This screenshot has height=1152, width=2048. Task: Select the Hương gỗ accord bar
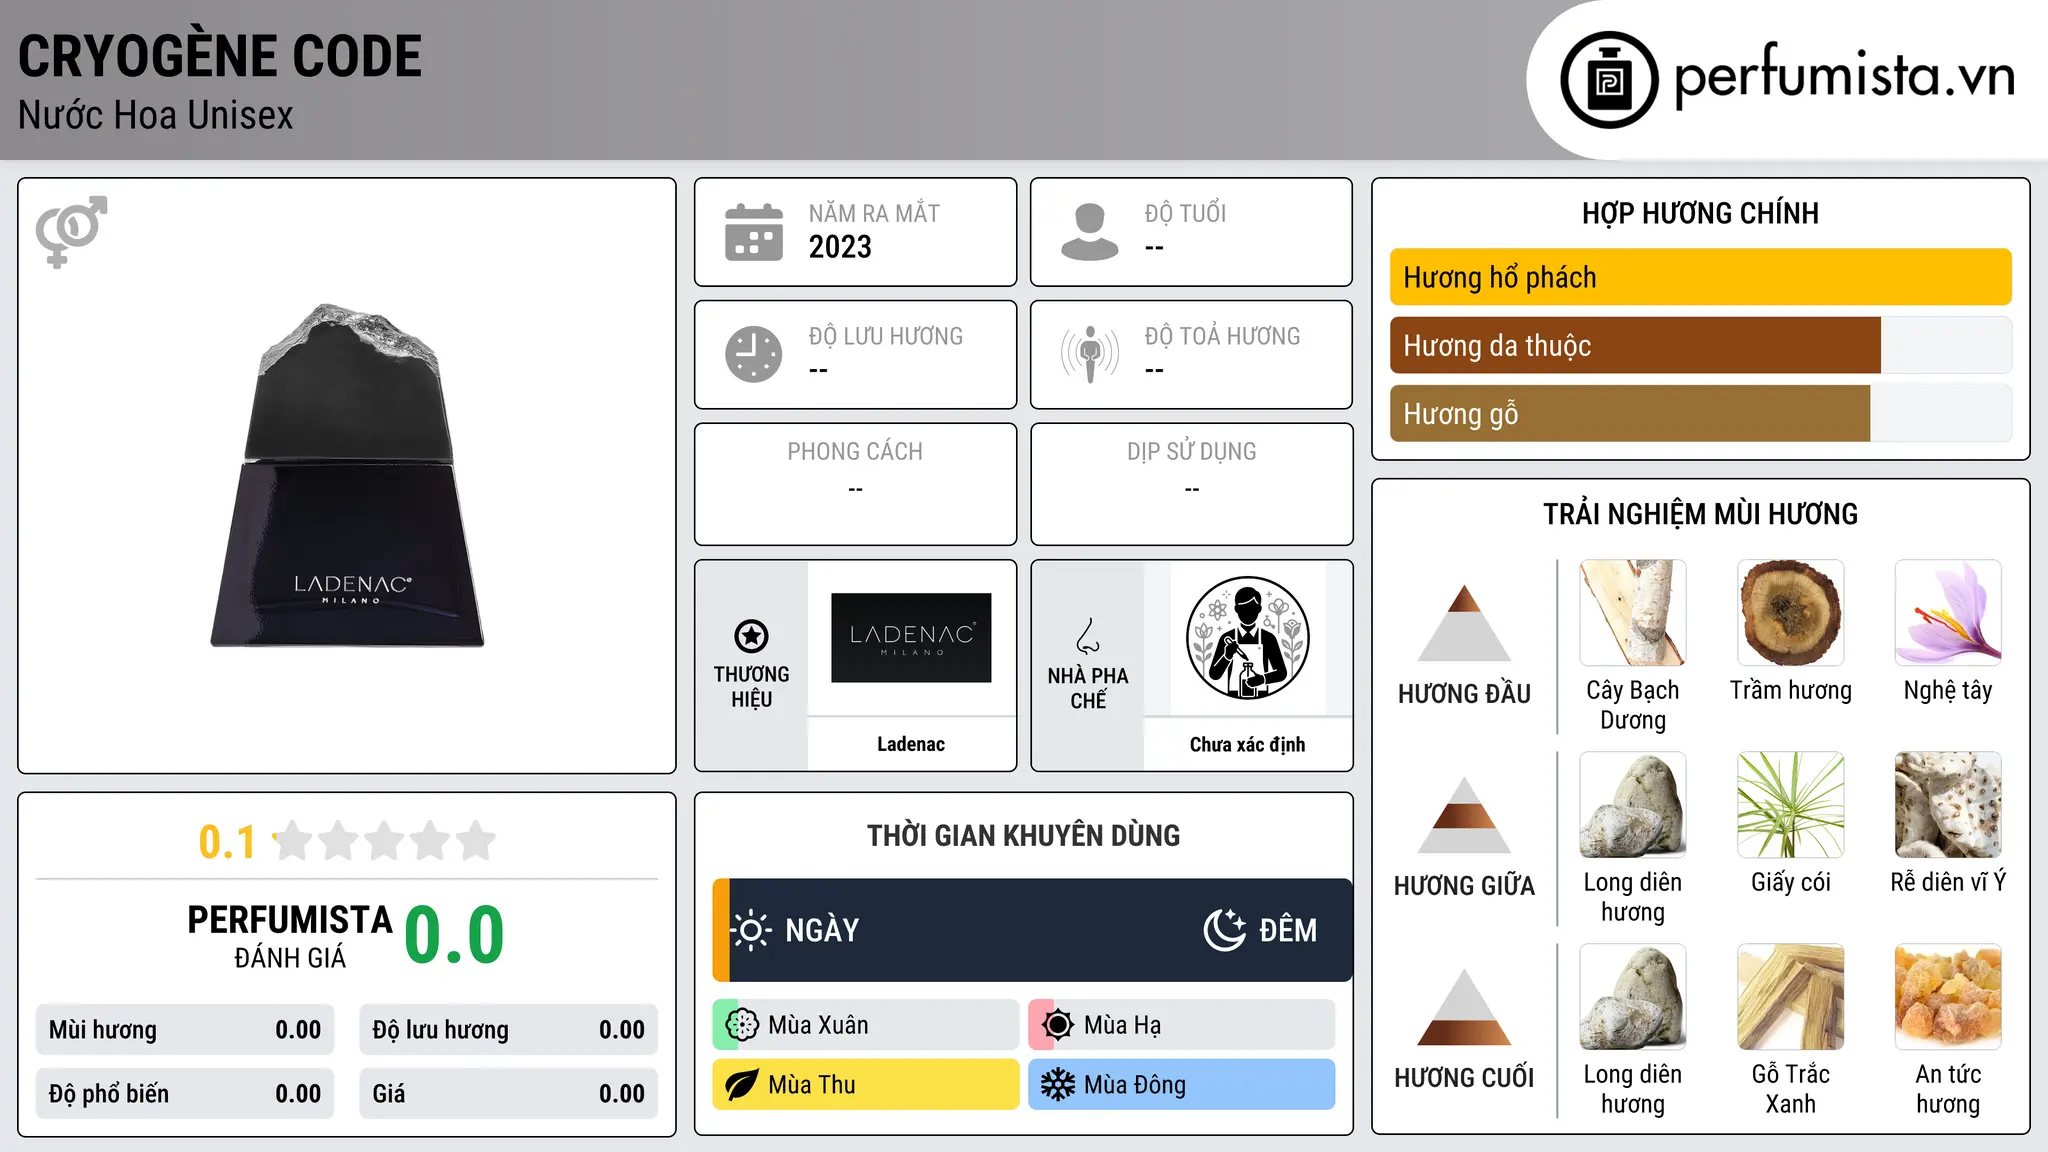click(1700, 413)
